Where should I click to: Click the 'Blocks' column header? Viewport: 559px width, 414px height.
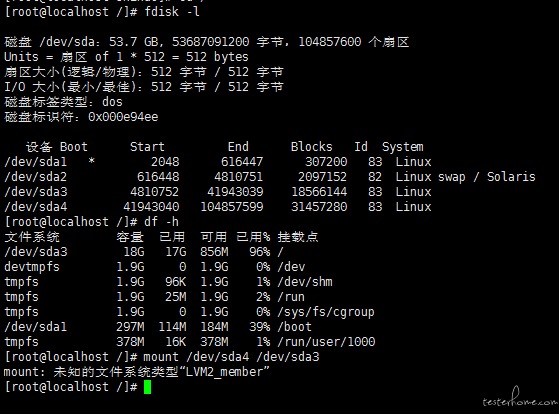312,147
